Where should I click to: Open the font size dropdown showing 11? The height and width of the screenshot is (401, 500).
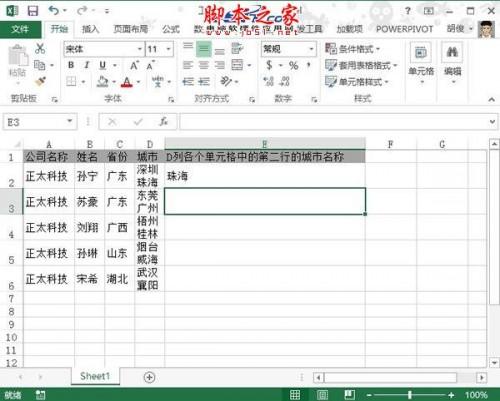click(x=169, y=49)
